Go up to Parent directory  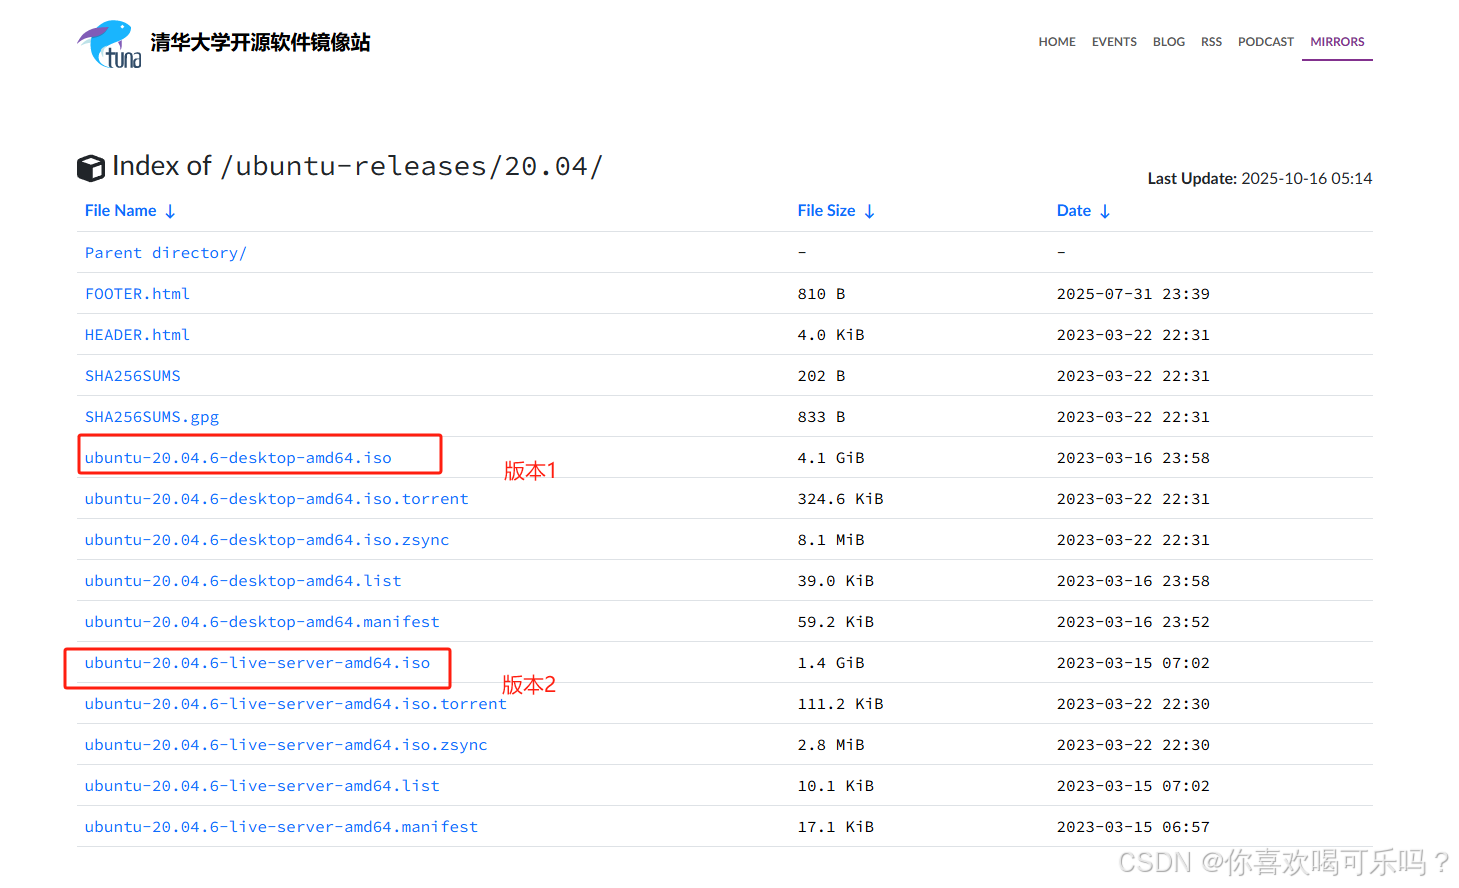click(165, 253)
